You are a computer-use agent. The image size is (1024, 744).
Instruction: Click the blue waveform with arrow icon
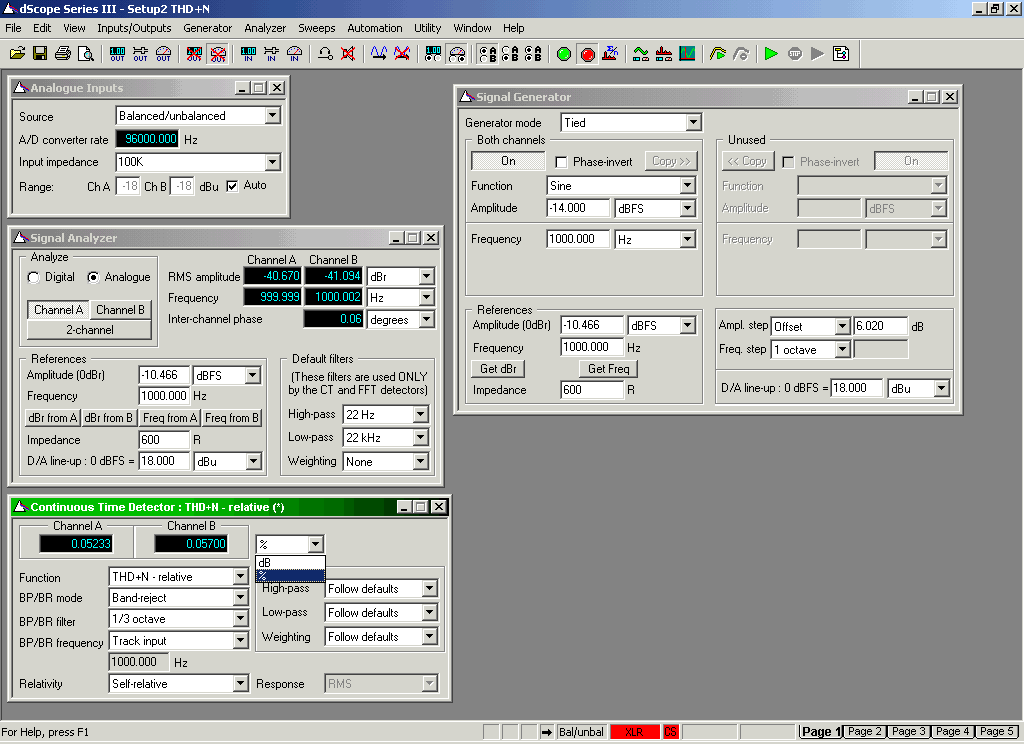379,54
